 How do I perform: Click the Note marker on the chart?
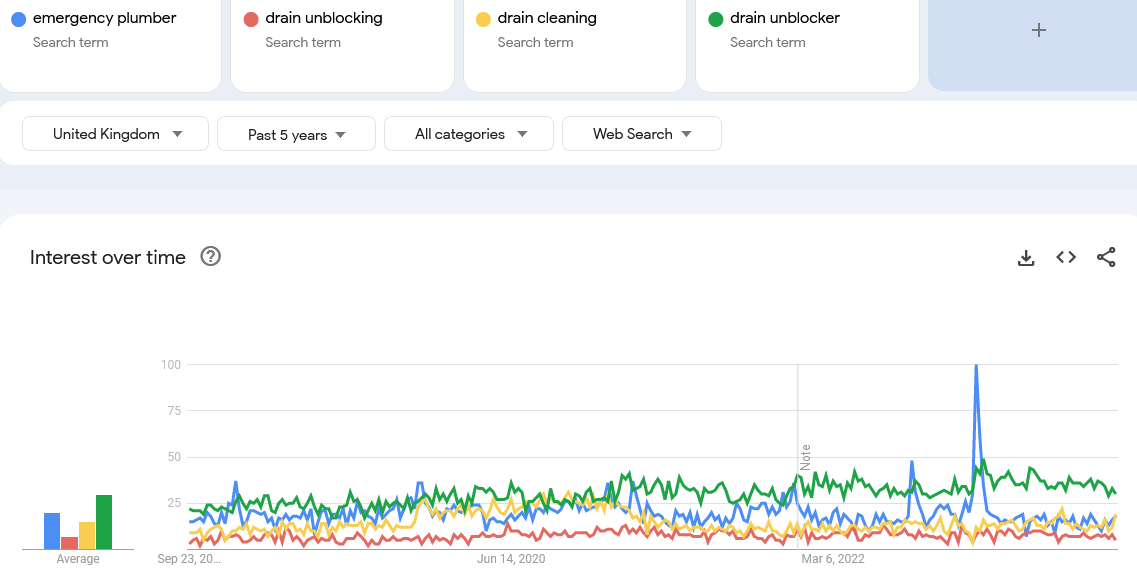[x=805, y=457]
